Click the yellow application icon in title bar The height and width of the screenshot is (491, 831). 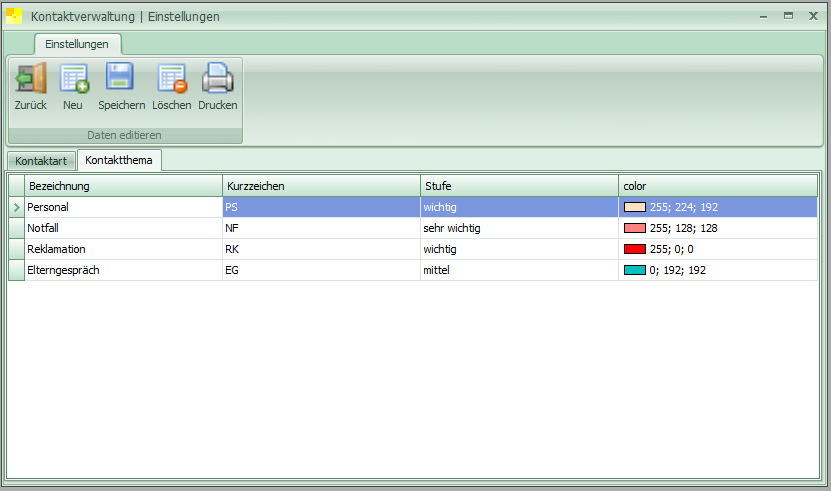[15, 16]
